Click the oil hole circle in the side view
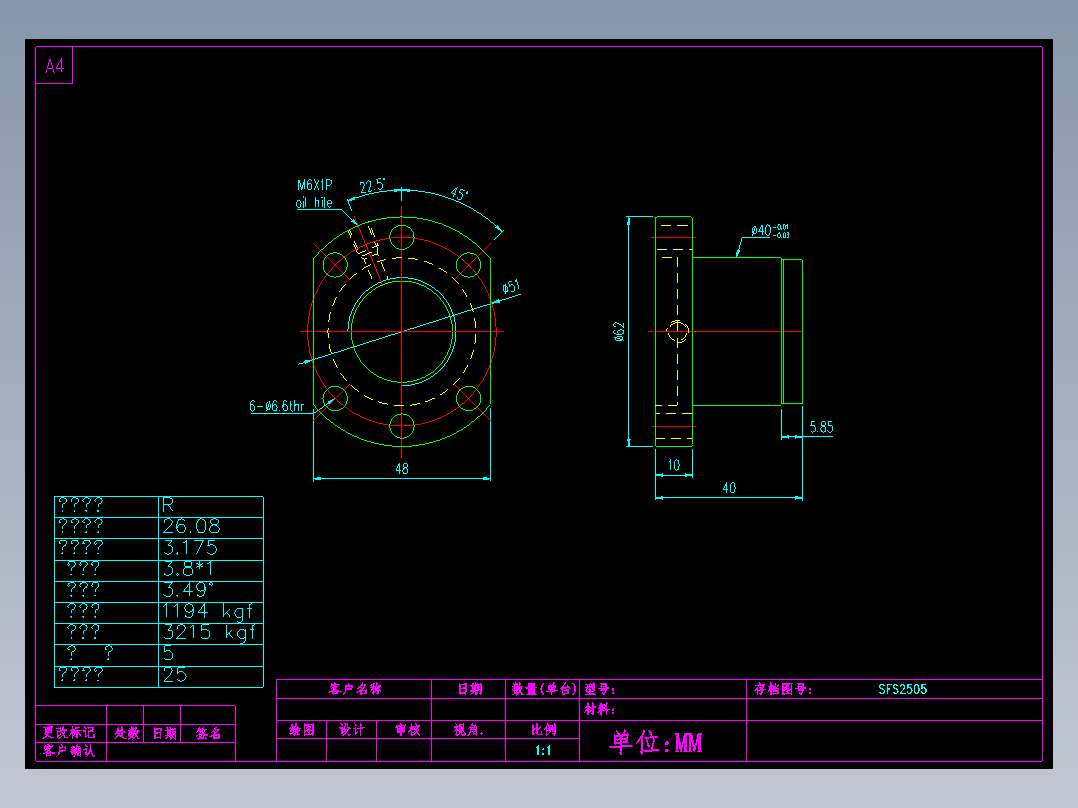This screenshot has width=1078, height=808. click(677, 332)
